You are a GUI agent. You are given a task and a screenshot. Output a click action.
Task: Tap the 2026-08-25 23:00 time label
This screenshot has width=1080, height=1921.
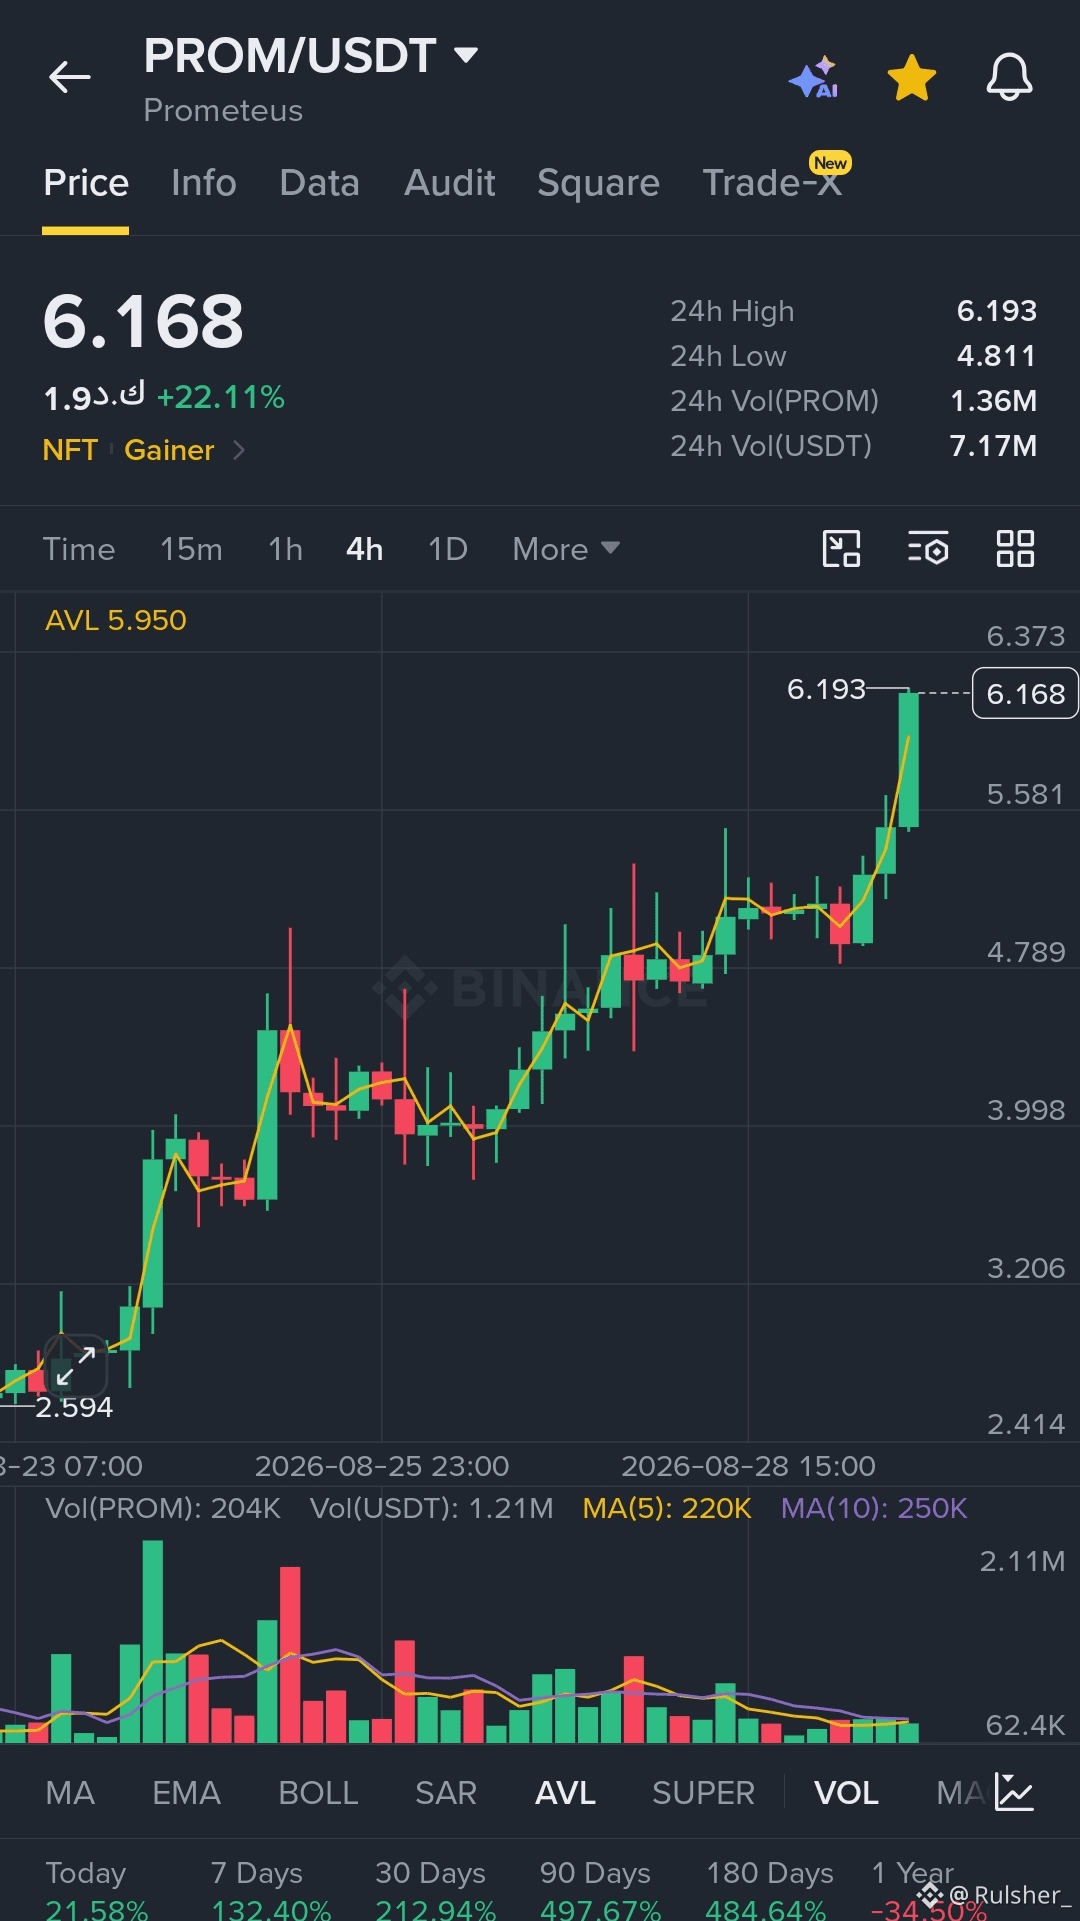[x=382, y=1466]
